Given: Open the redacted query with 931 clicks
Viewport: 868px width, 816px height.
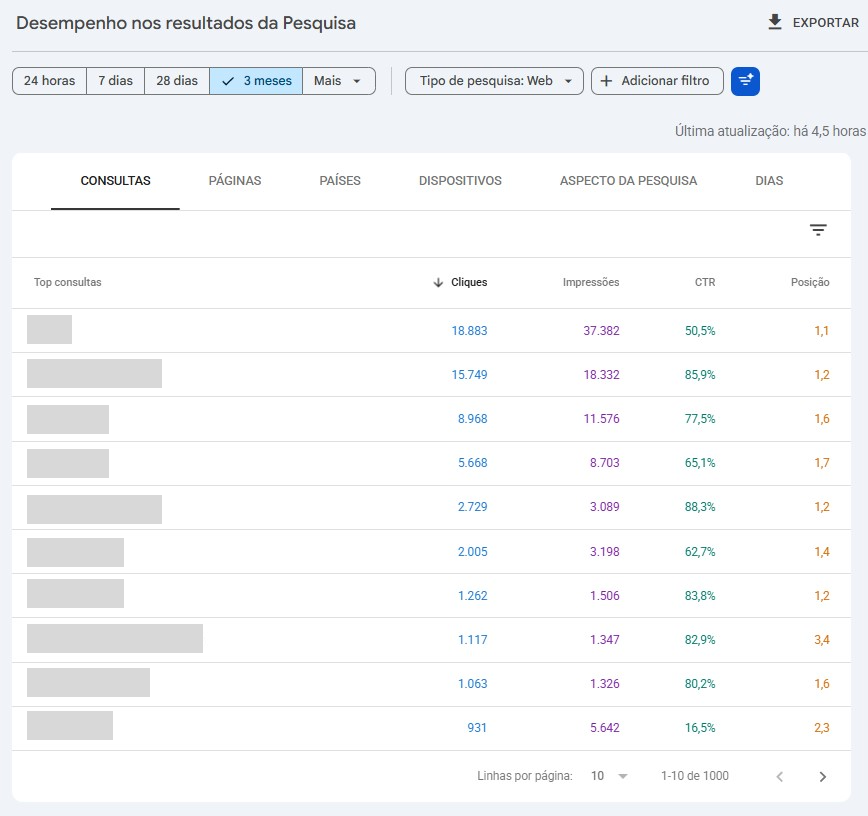Looking at the screenshot, I should click(x=70, y=725).
